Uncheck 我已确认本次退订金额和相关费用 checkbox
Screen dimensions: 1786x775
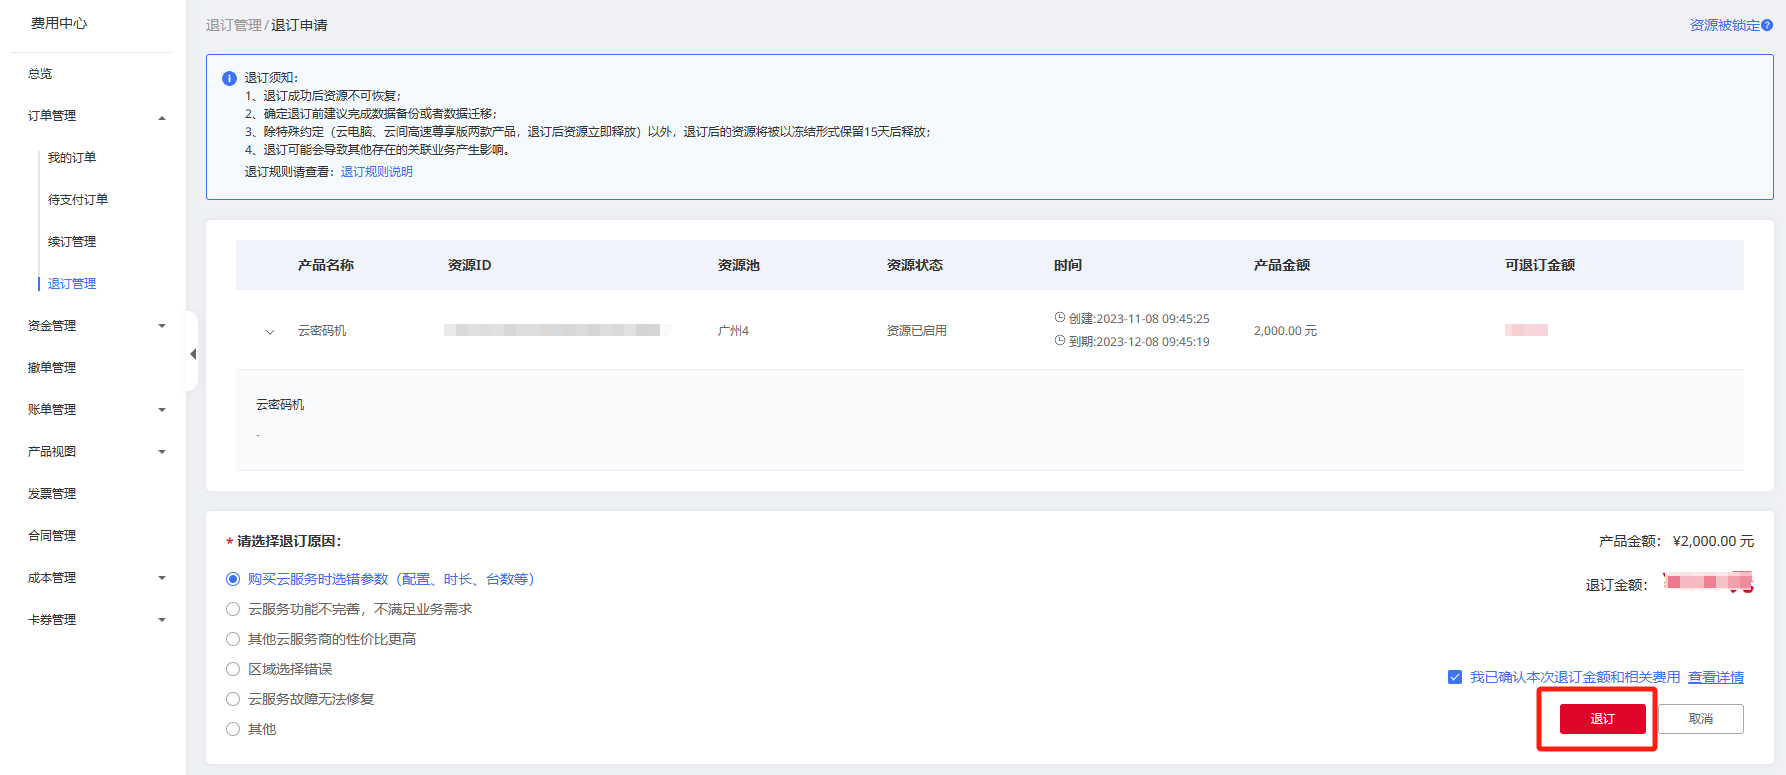[1455, 677]
